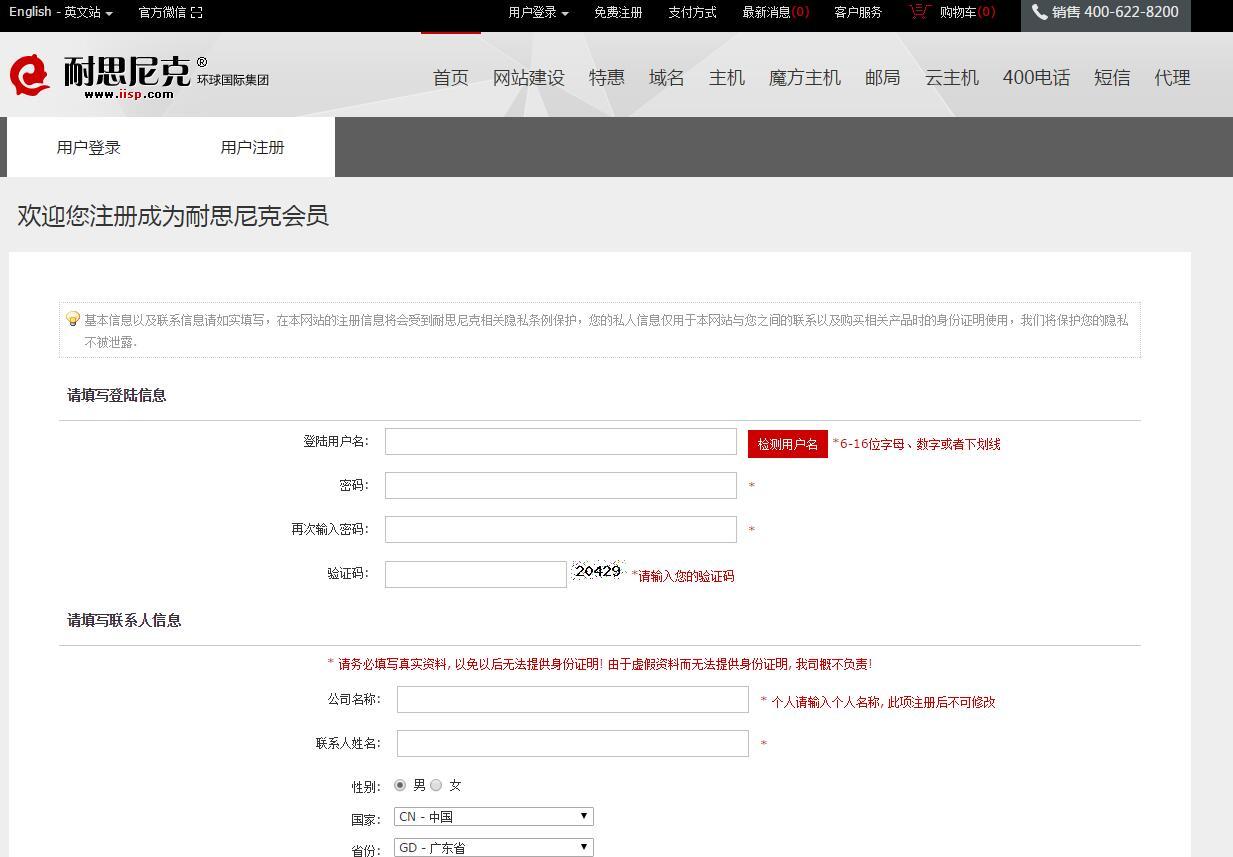Click the 请填写联系人信息 section heading
1233x857 pixels.
coord(124,620)
